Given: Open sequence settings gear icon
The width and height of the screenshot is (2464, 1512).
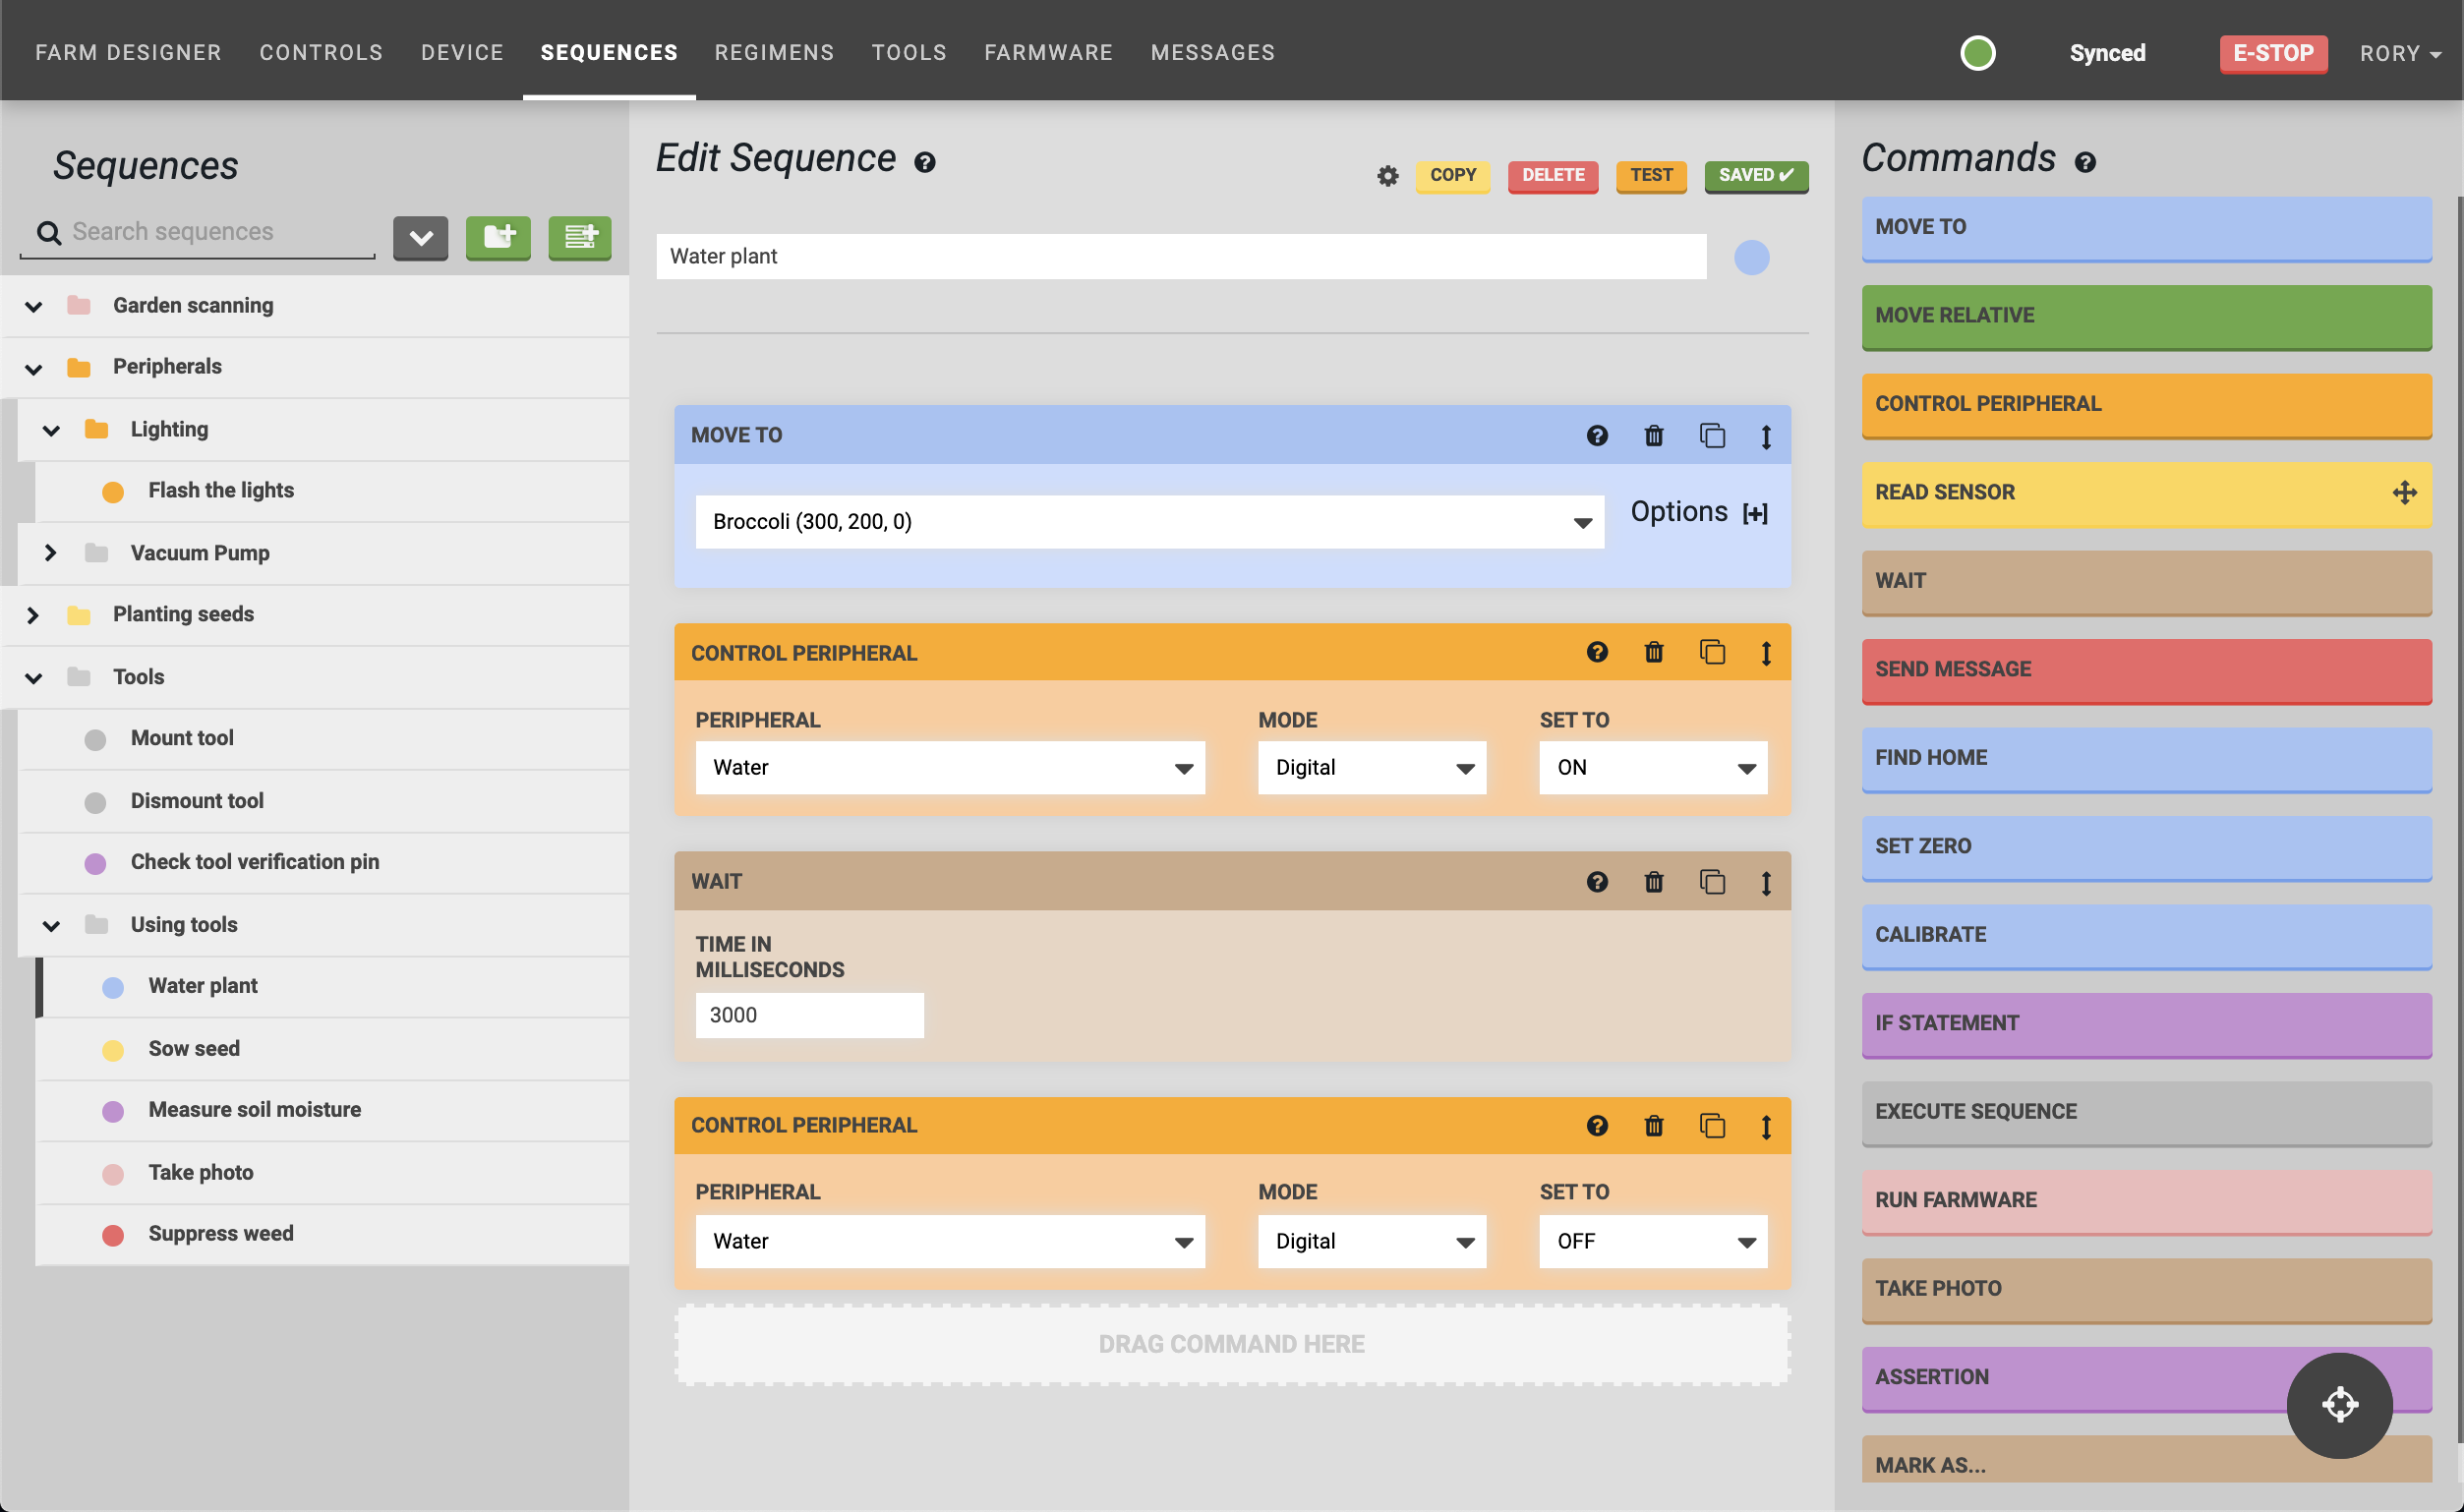Looking at the screenshot, I should pyautogui.click(x=1387, y=176).
